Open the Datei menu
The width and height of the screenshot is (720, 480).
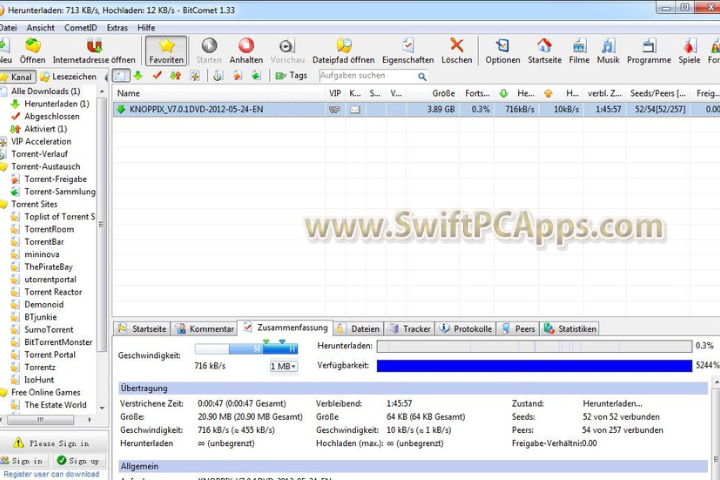(7, 28)
